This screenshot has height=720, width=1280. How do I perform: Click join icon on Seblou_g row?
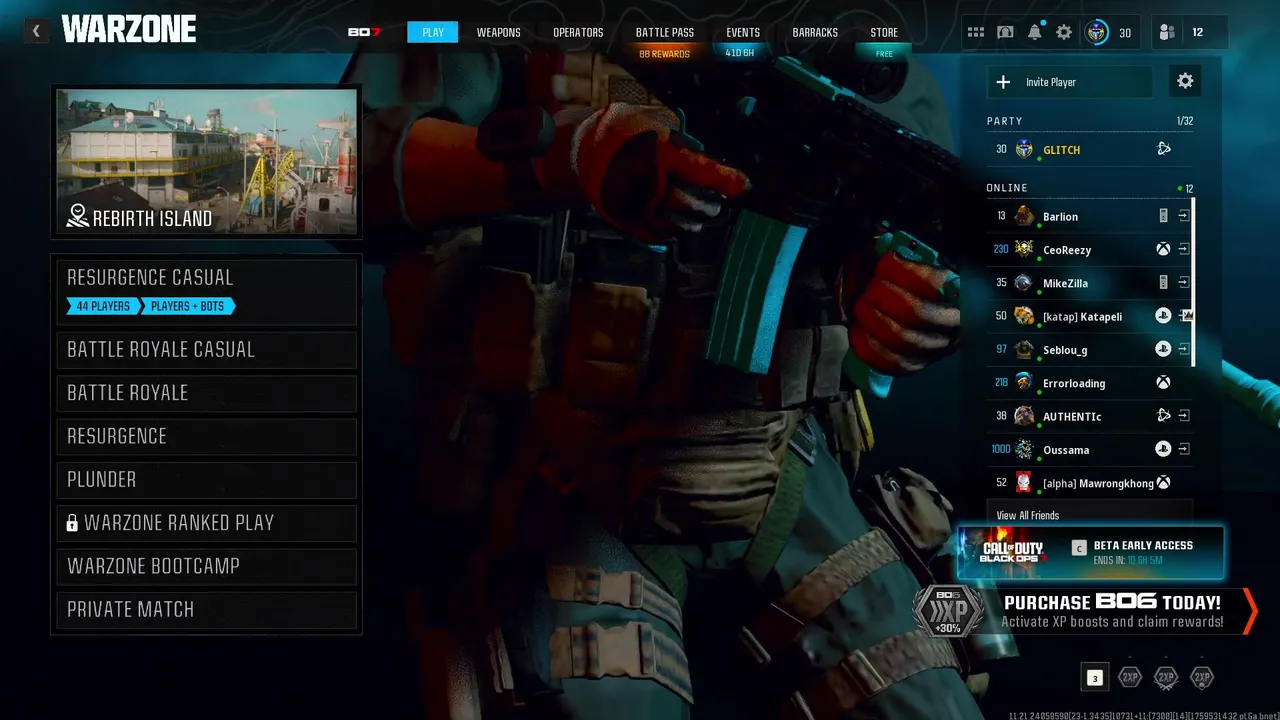click(1183, 349)
